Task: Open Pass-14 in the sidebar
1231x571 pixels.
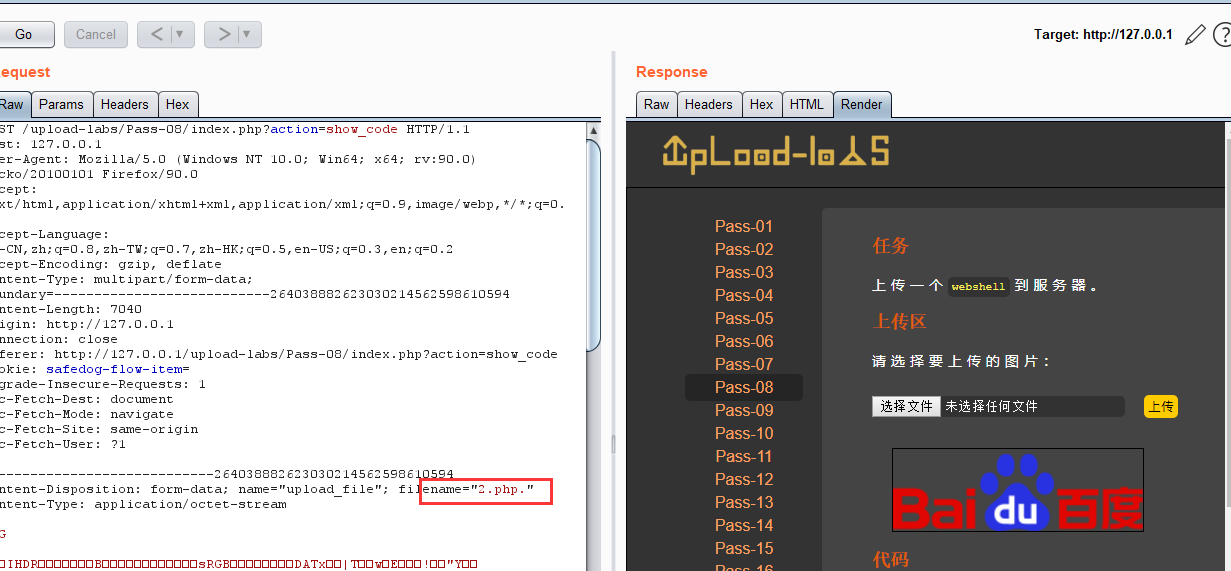Action: click(x=744, y=525)
